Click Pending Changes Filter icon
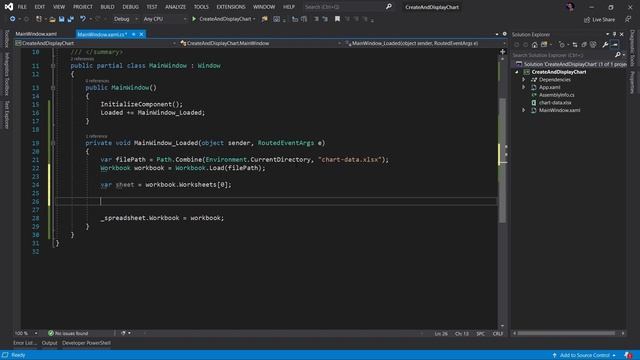The image size is (640, 360). (x=562, y=44)
